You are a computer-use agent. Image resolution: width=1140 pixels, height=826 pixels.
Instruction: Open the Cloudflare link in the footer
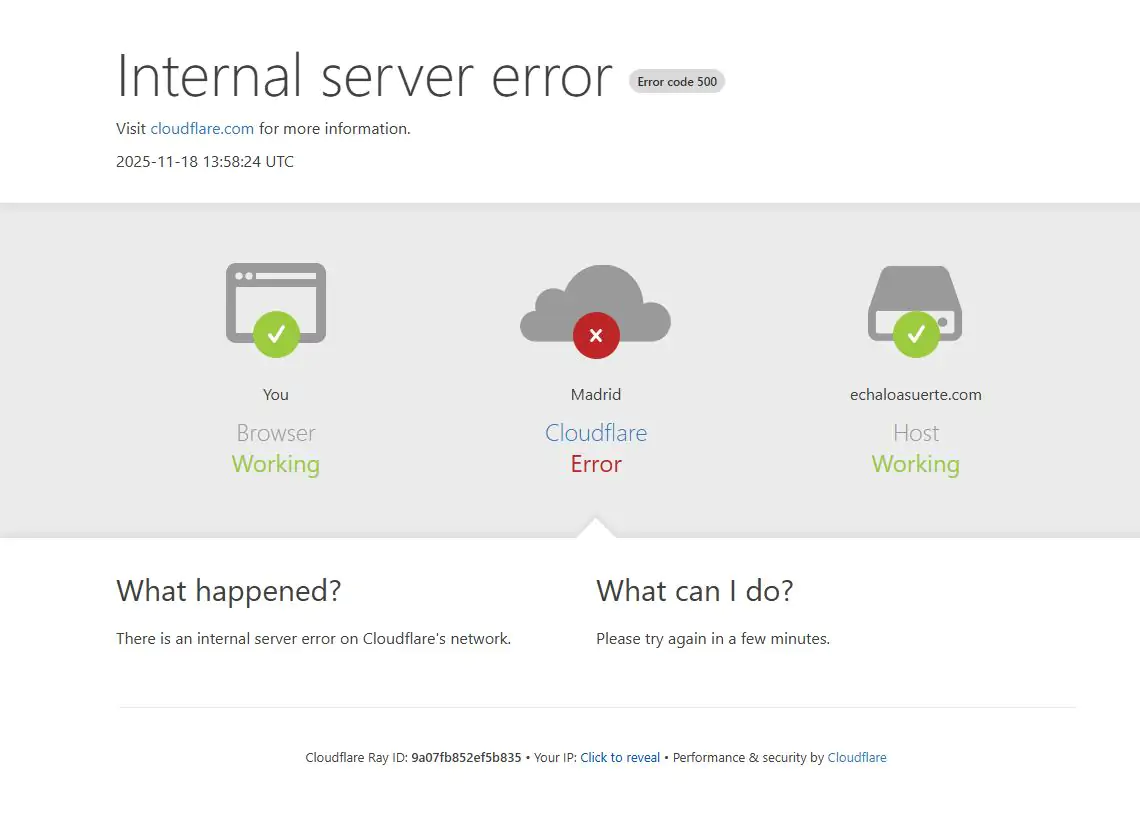point(857,757)
